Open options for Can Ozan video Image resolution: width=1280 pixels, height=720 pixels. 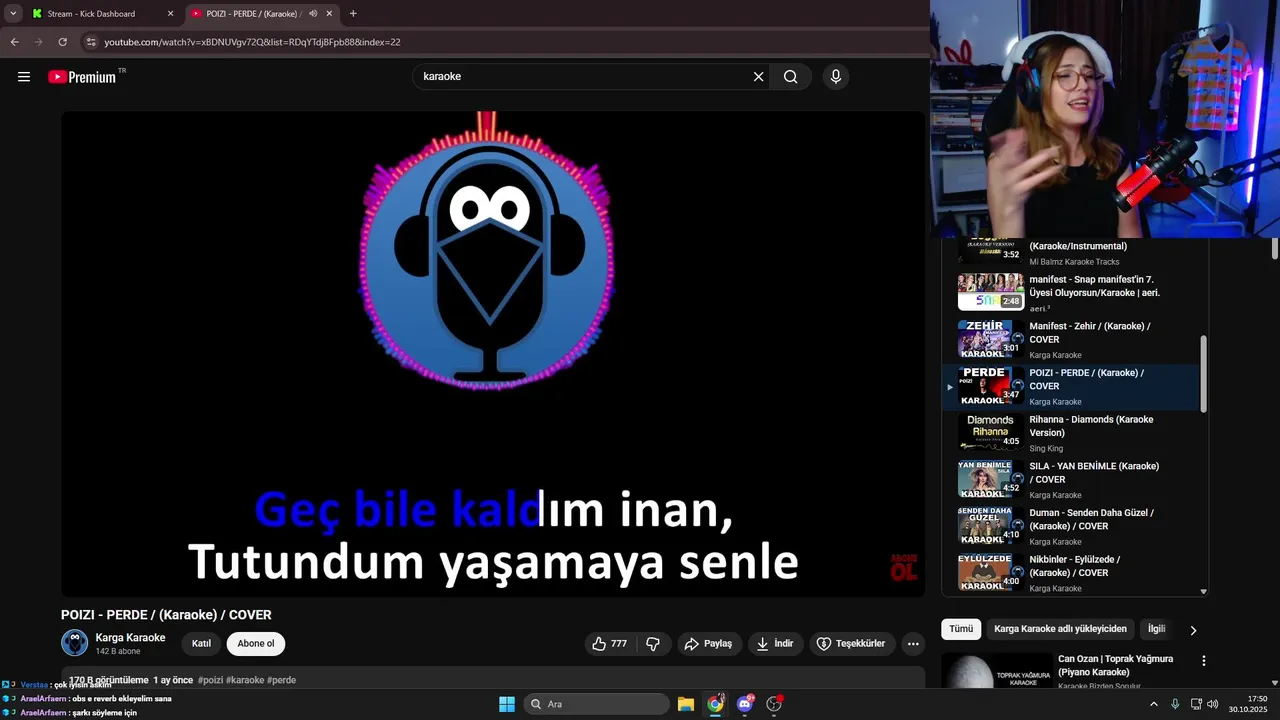pos(1203,661)
